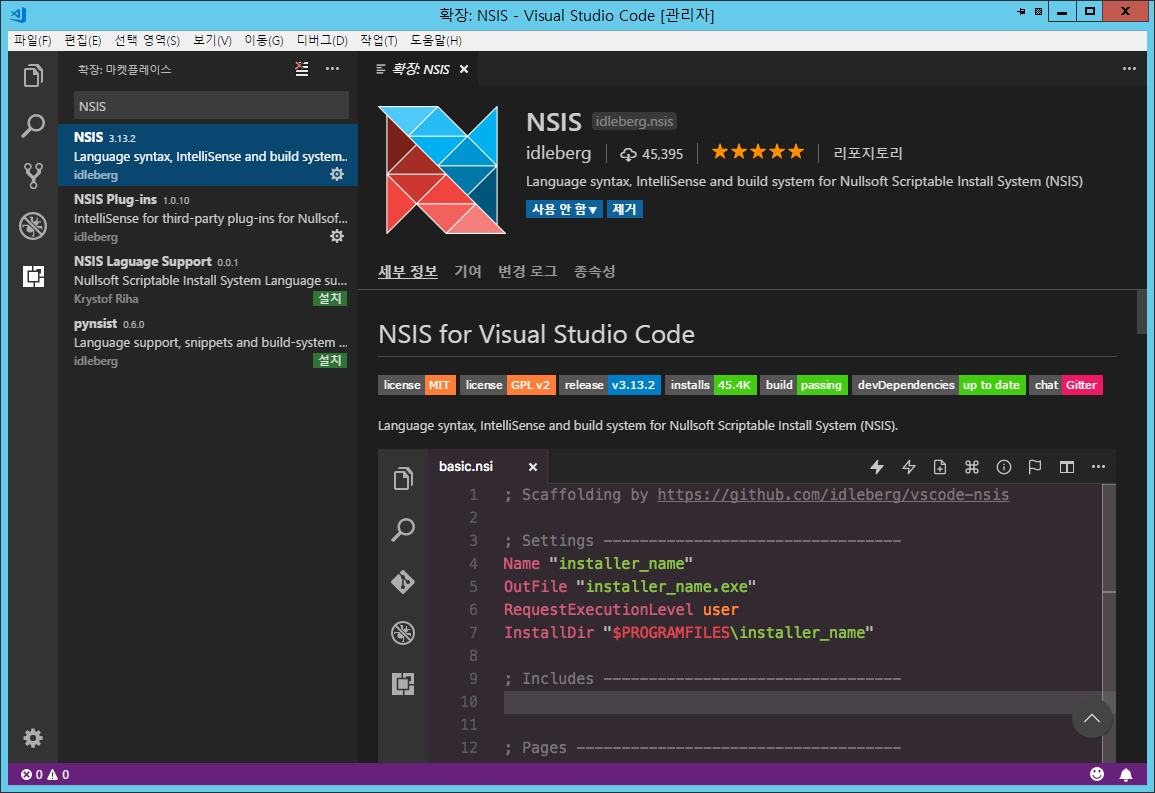The image size is (1155, 793).
Task: Select NSIS Plug-ins in extension list
Action: coord(208,217)
